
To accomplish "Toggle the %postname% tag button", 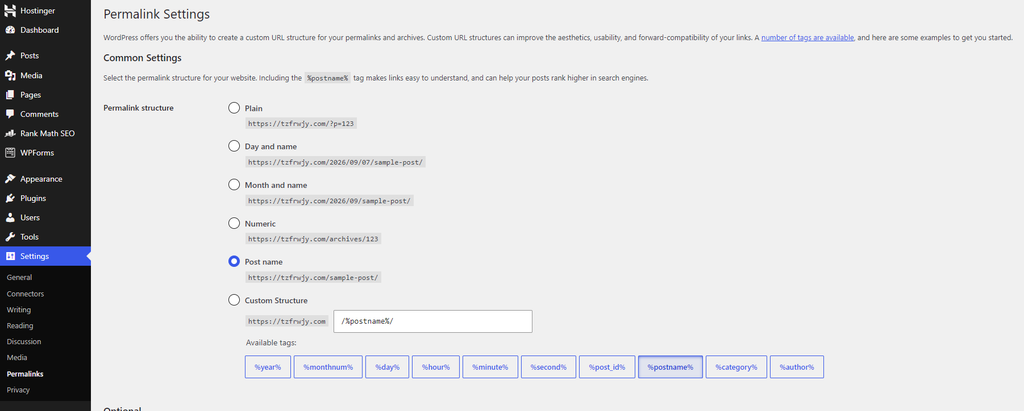I will point(670,367).
